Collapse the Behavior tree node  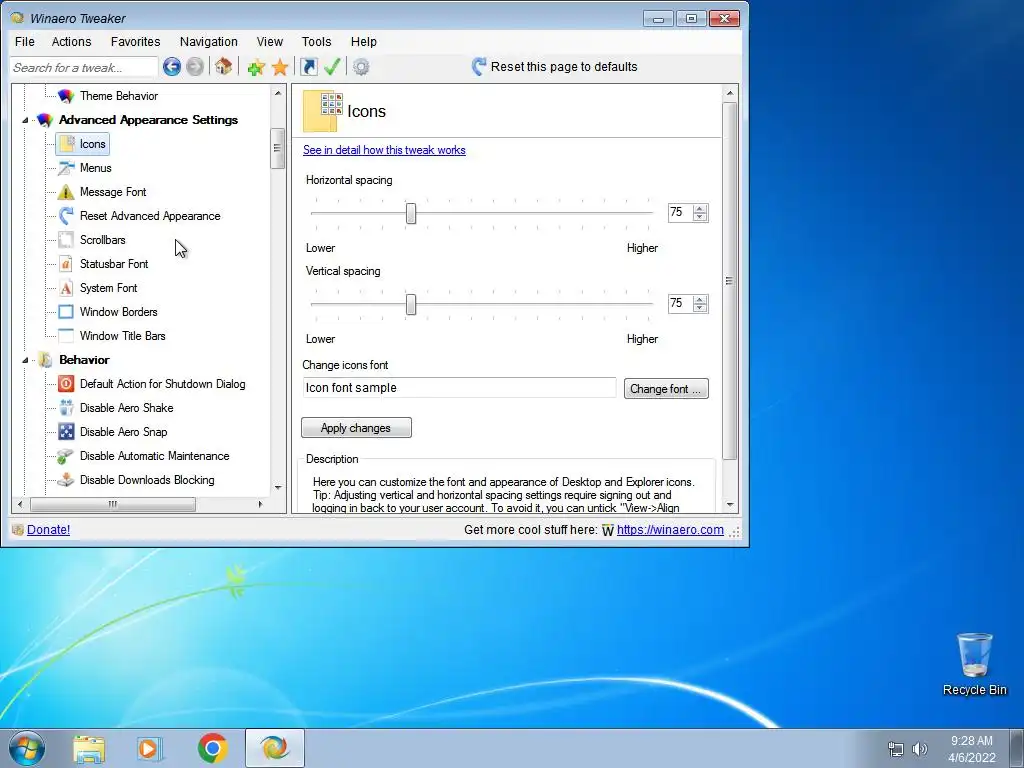[25, 360]
